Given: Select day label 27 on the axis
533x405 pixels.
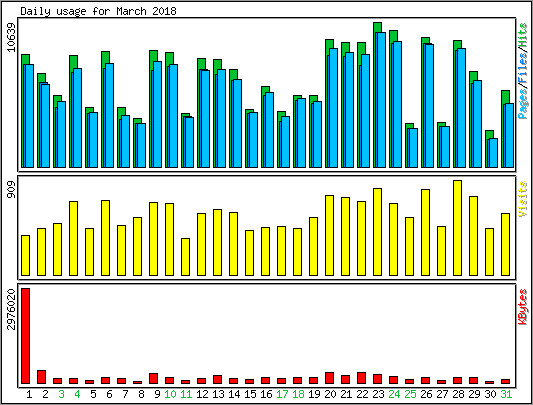Looking at the screenshot, I should coord(442,394).
